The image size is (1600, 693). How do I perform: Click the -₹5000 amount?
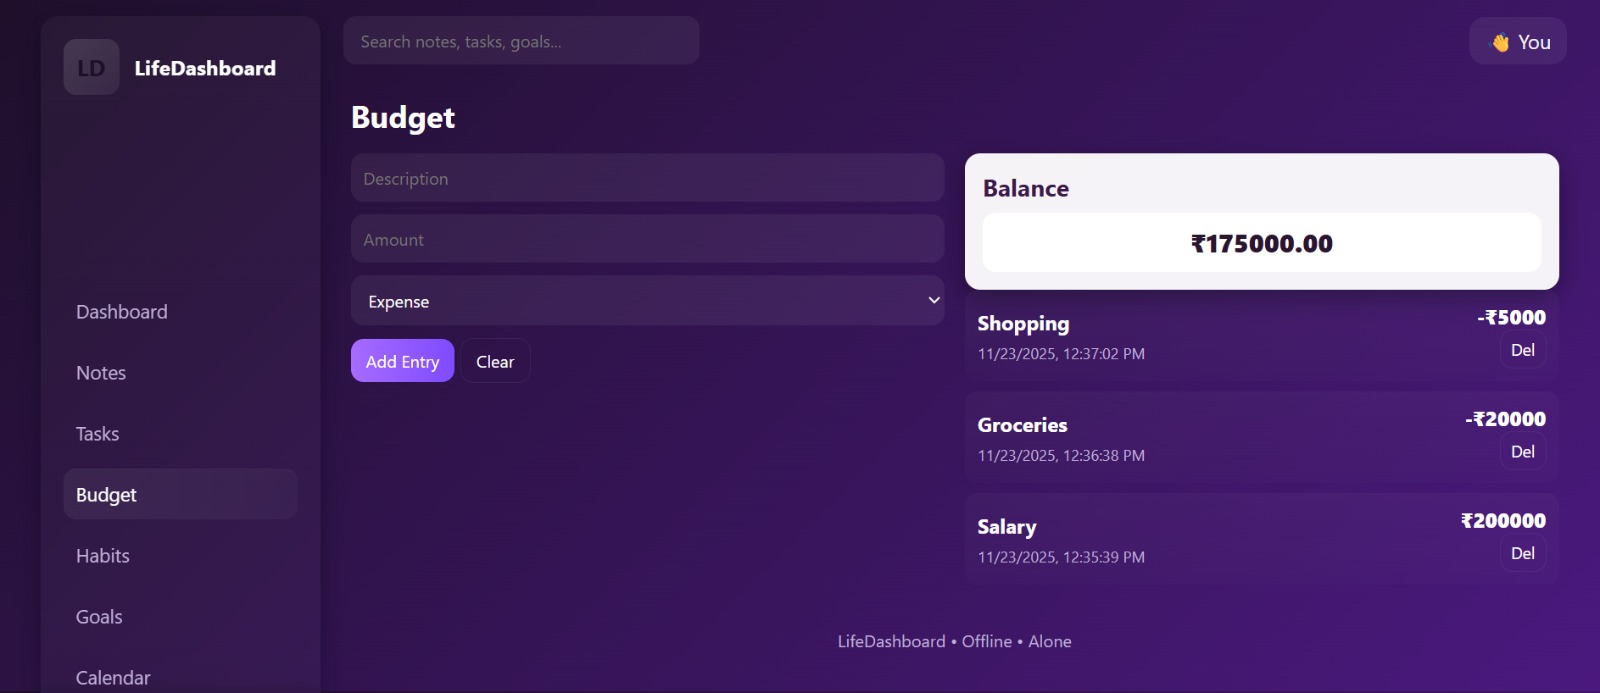point(1511,317)
